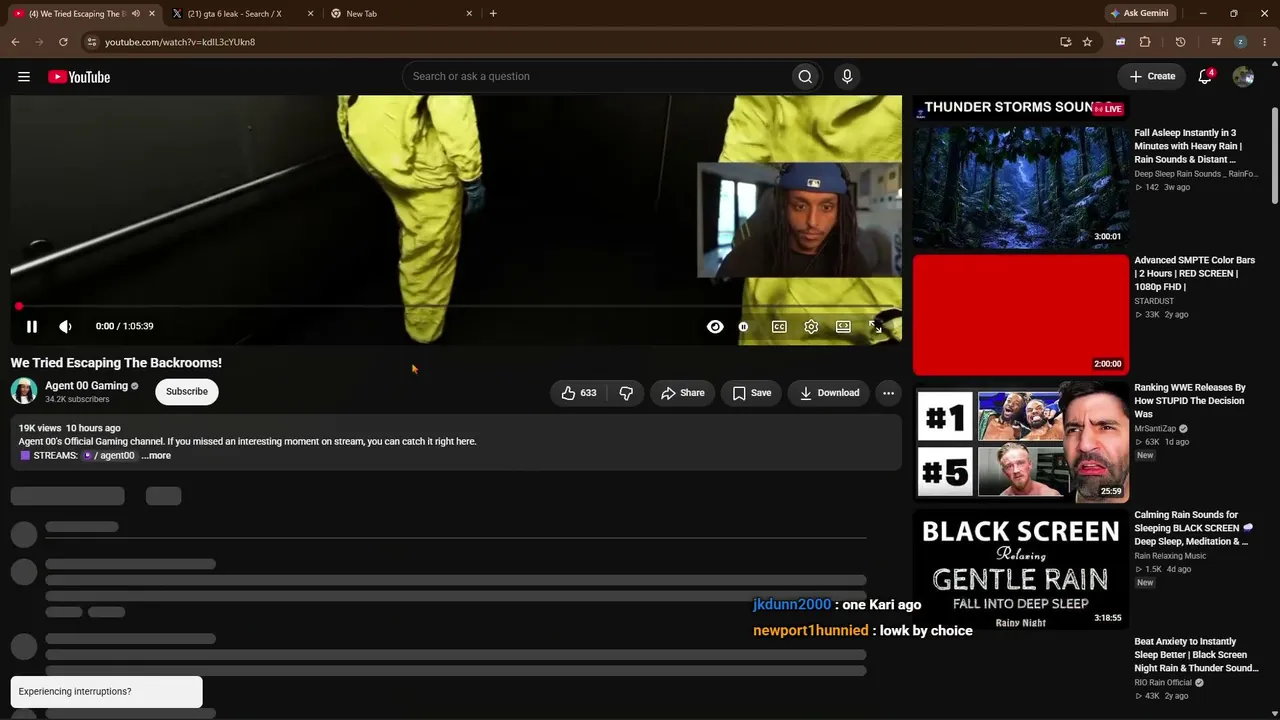Viewport: 1280px width, 720px height.
Task: Switch the player to theater mode
Action: coord(843,327)
